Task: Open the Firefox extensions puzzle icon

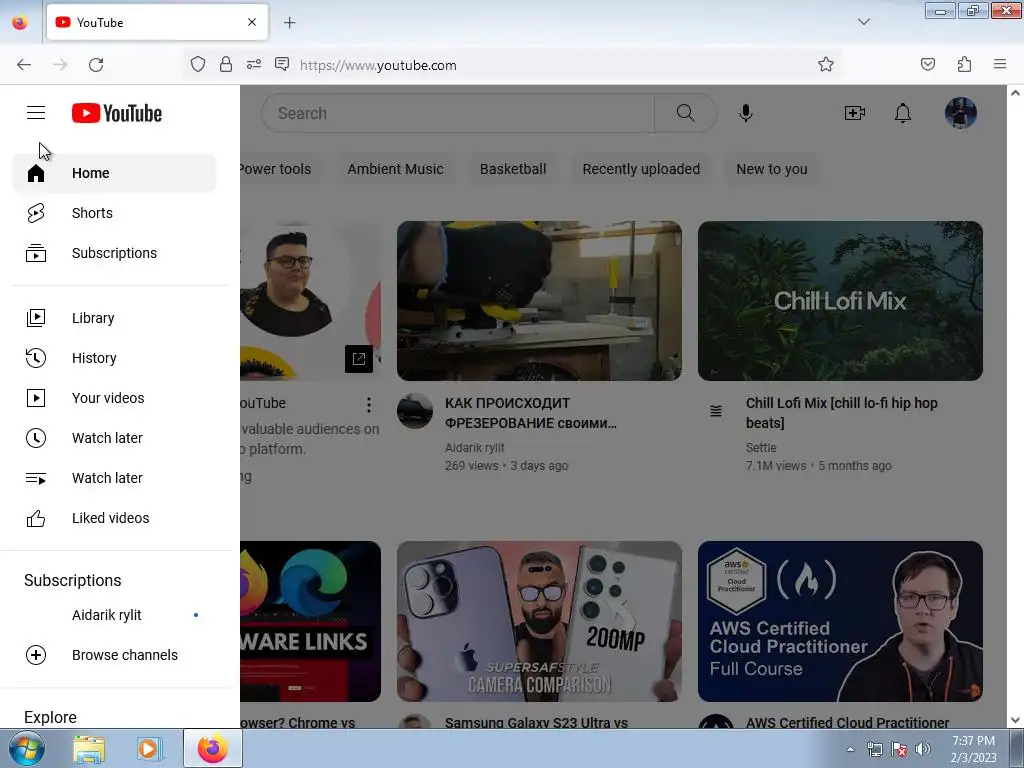Action: pyautogui.click(x=964, y=64)
